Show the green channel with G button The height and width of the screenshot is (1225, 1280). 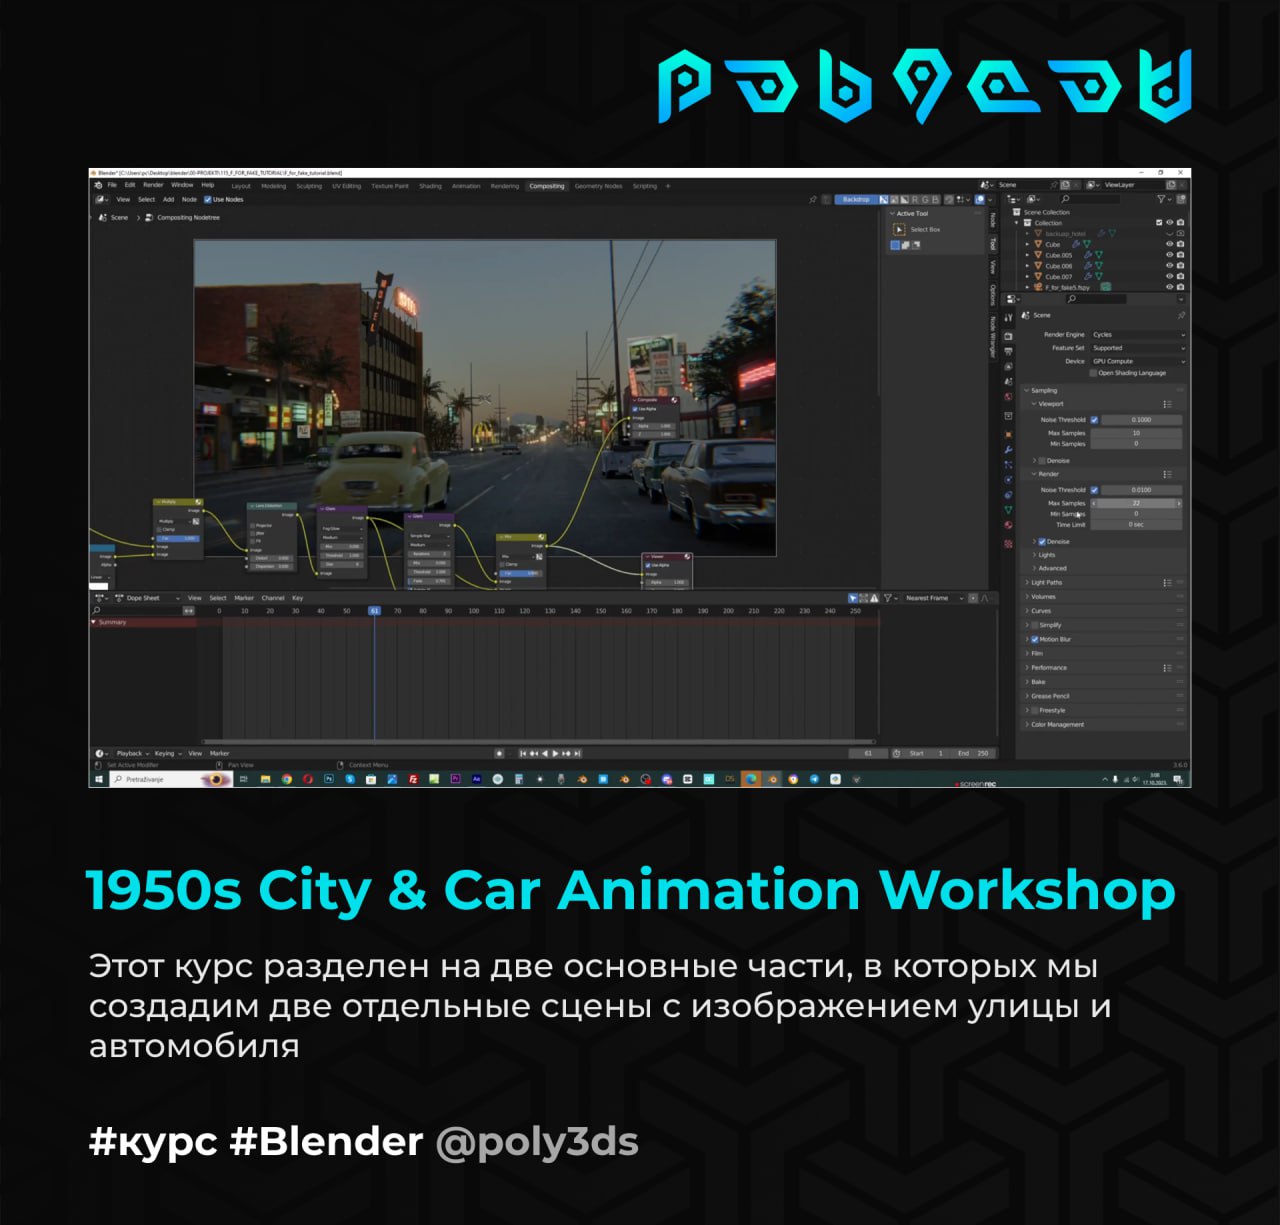[925, 199]
